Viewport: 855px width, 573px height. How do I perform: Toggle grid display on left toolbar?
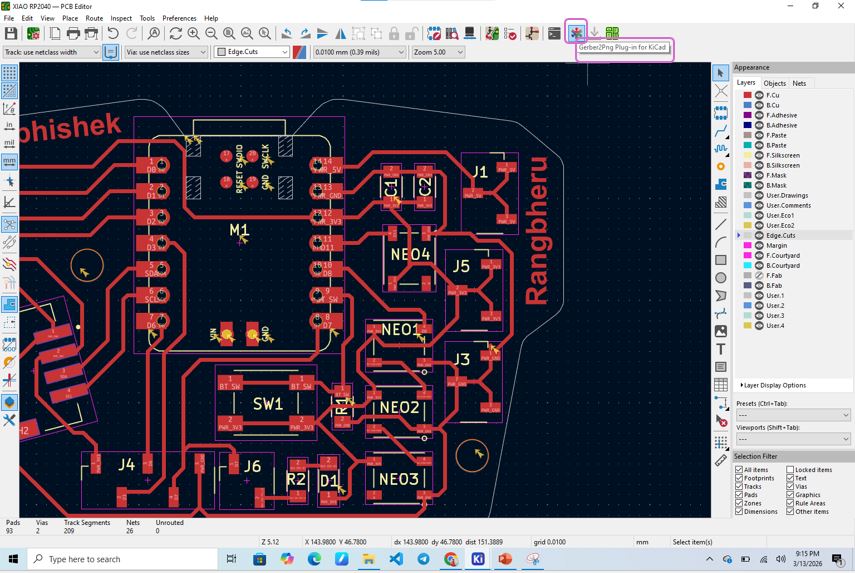(9, 73)
